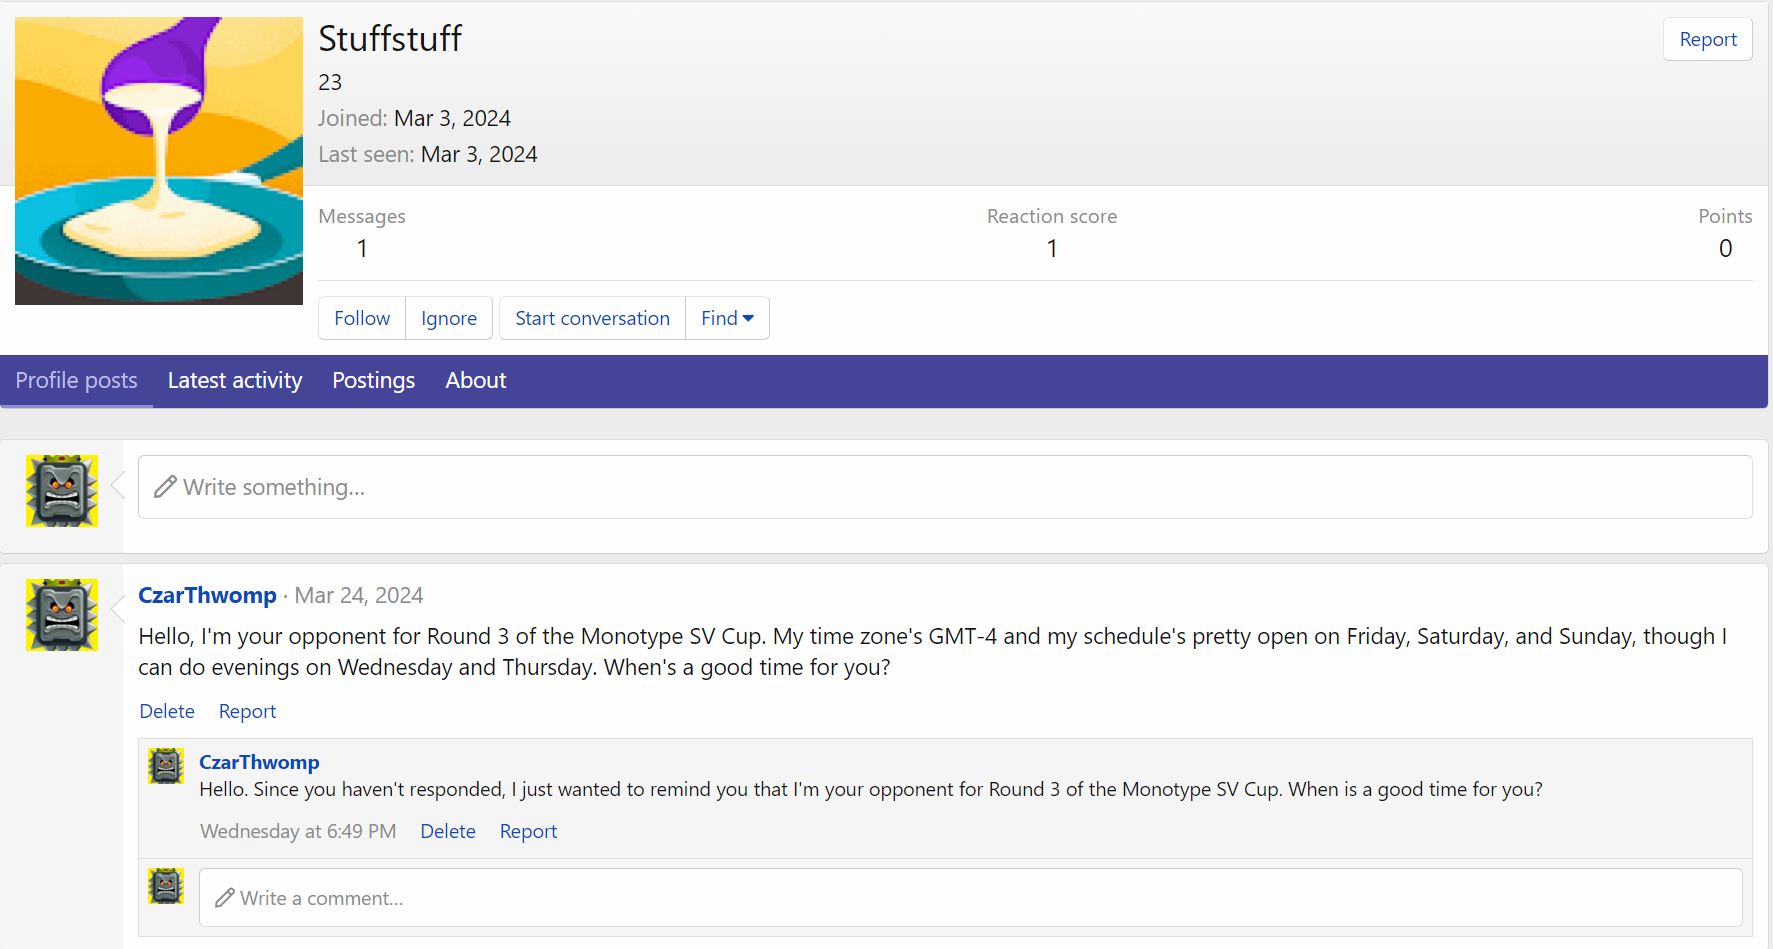Select the About tab

[x=476, y=381]
